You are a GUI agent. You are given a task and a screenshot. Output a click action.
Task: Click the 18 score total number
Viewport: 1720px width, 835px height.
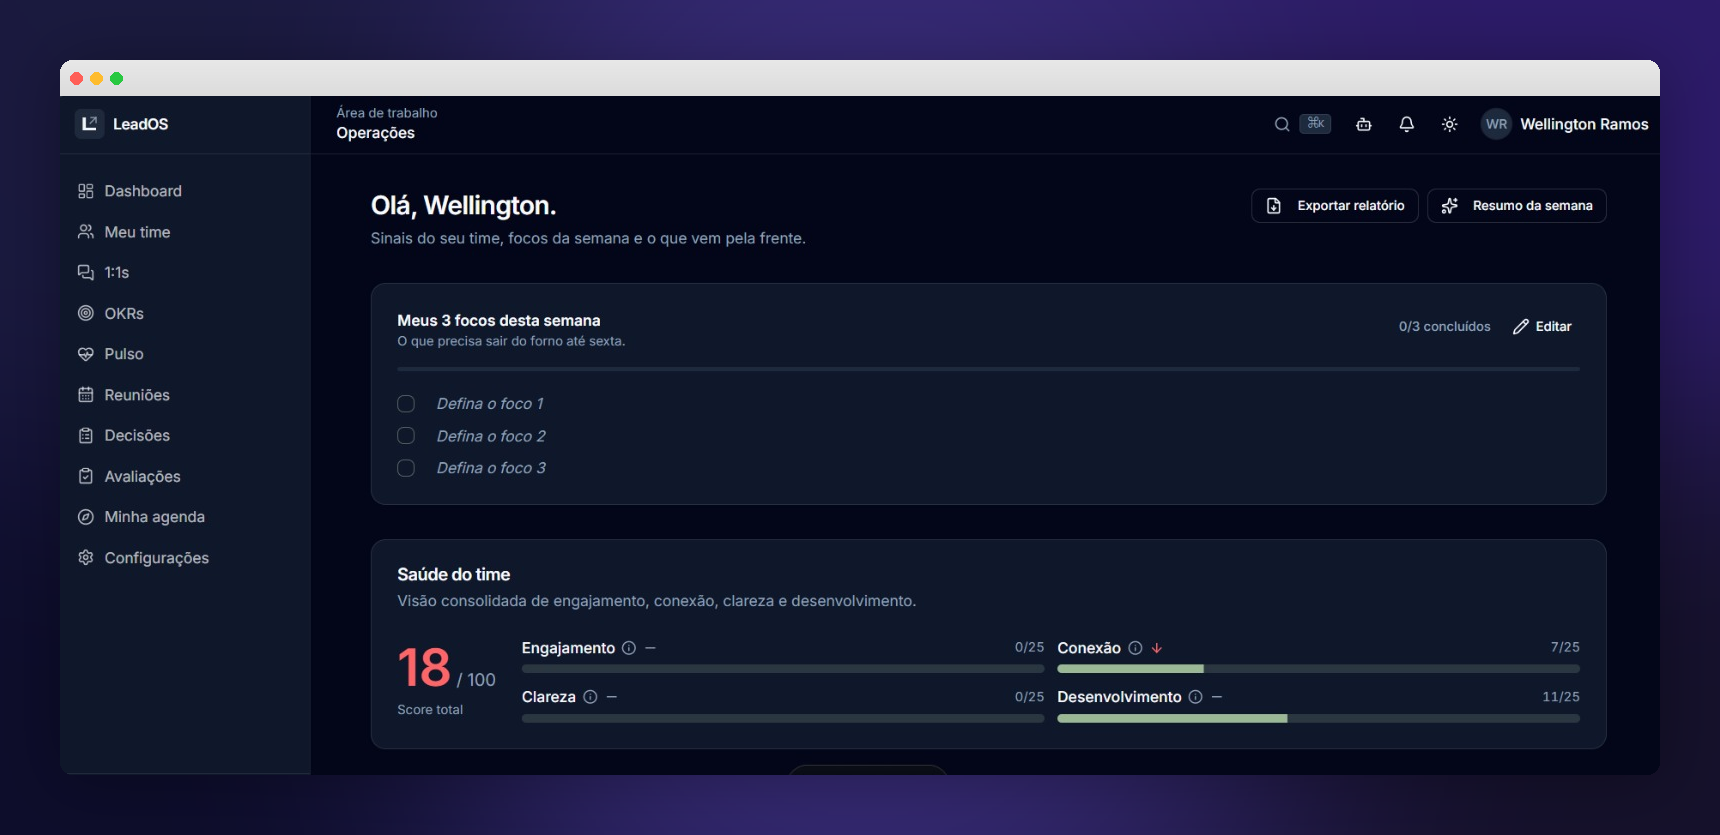tap(424, 667)
